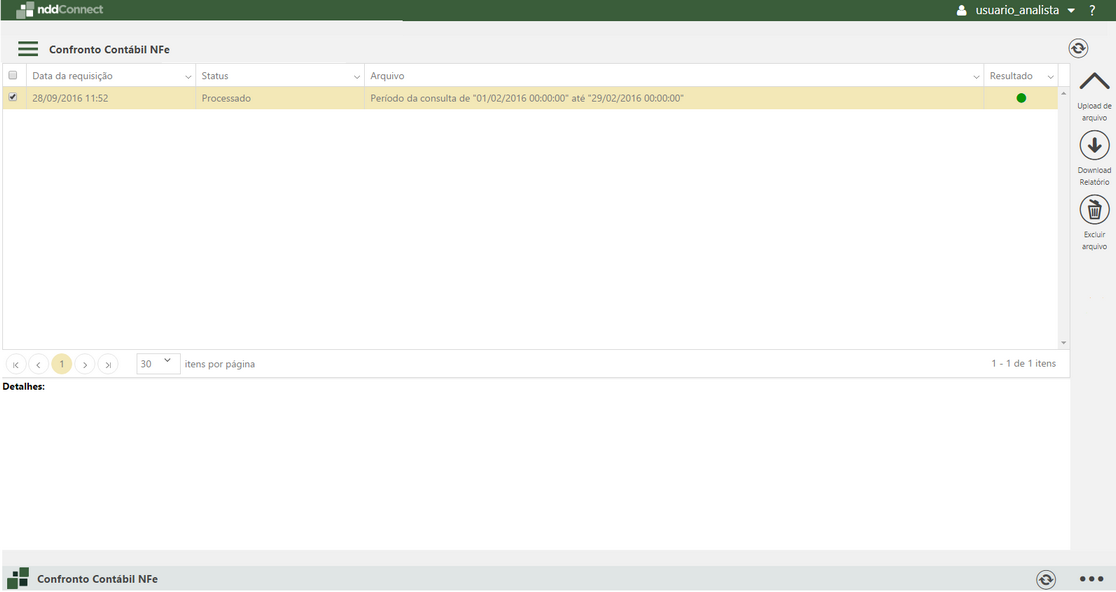Image resolution: width=1116 pixels, height=592 pixels.
Task: Check the row checkbox for the Processado entry
Action: 13,97
